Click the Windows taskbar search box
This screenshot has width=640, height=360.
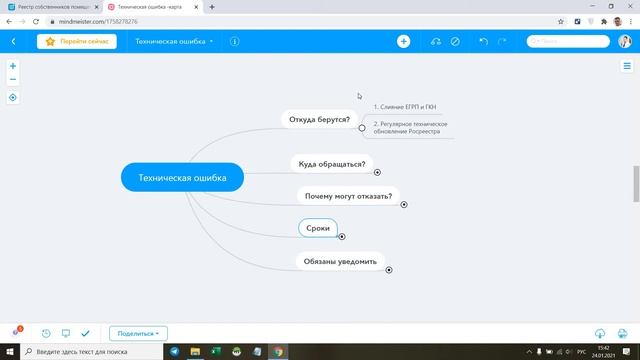click(x=91, y=351)
